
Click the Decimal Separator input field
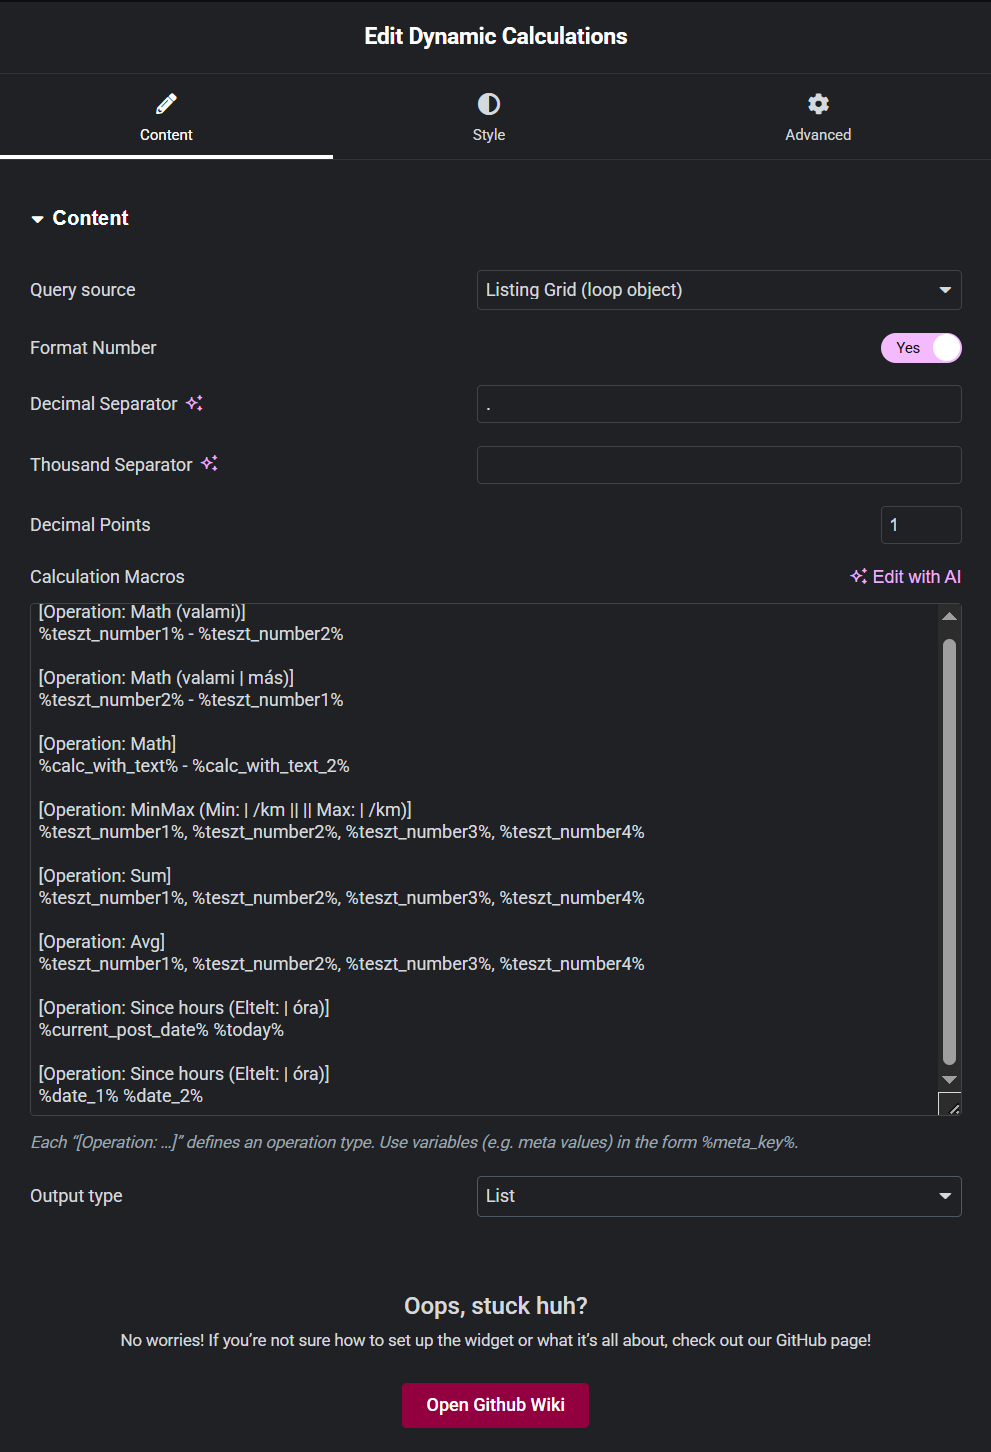point(719,404)
